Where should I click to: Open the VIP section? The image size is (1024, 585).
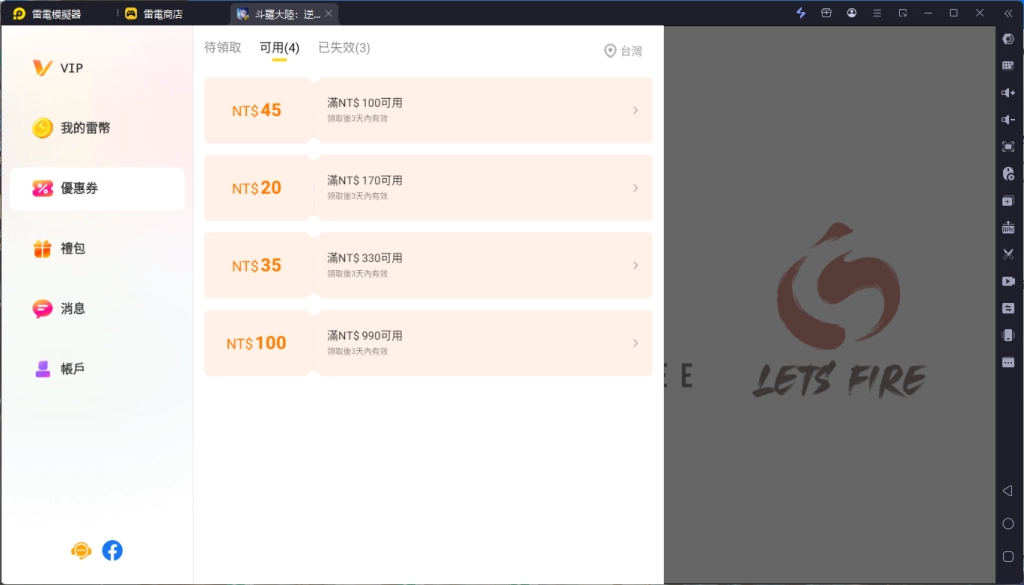58,68
